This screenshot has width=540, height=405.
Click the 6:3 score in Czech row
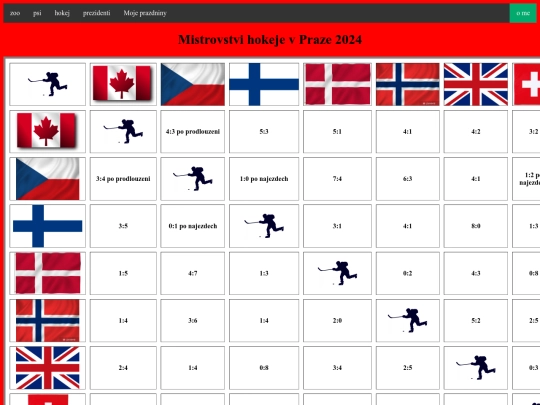407,179
